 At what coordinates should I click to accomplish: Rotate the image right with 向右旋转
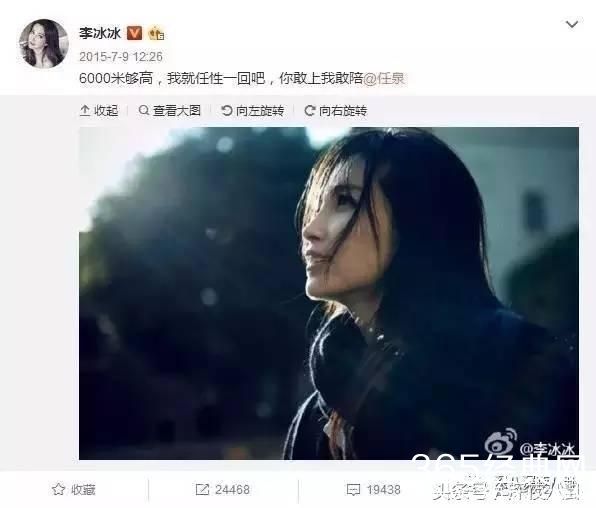click(x=336, y=111)
